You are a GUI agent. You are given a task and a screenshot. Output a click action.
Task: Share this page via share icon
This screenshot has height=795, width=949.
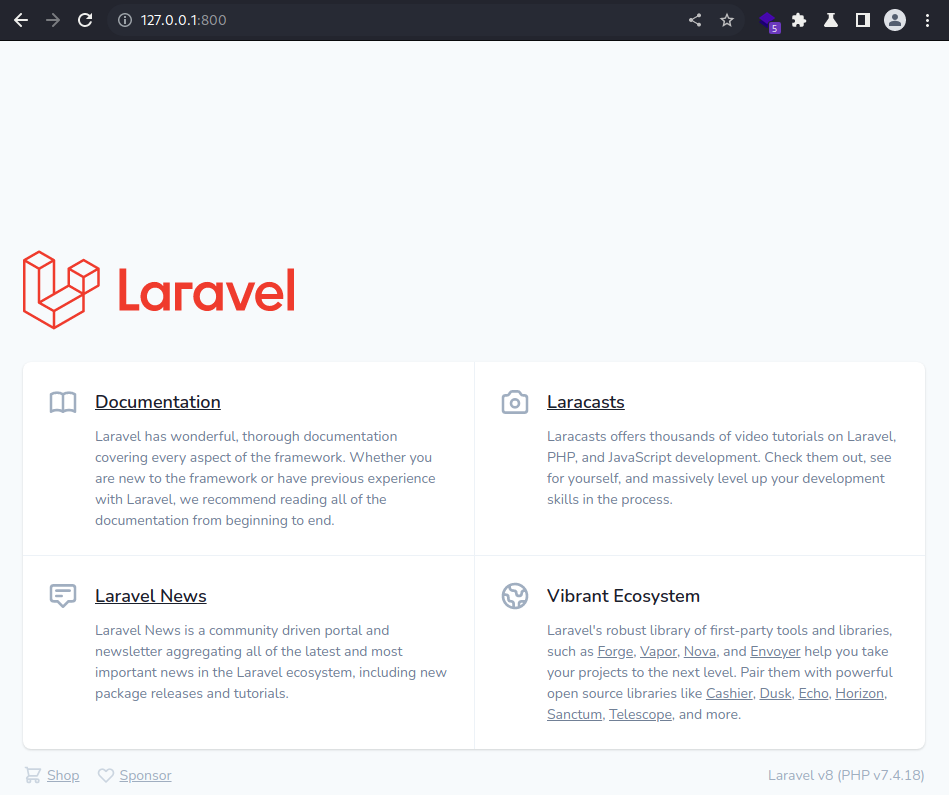click(x=695, y=20)
